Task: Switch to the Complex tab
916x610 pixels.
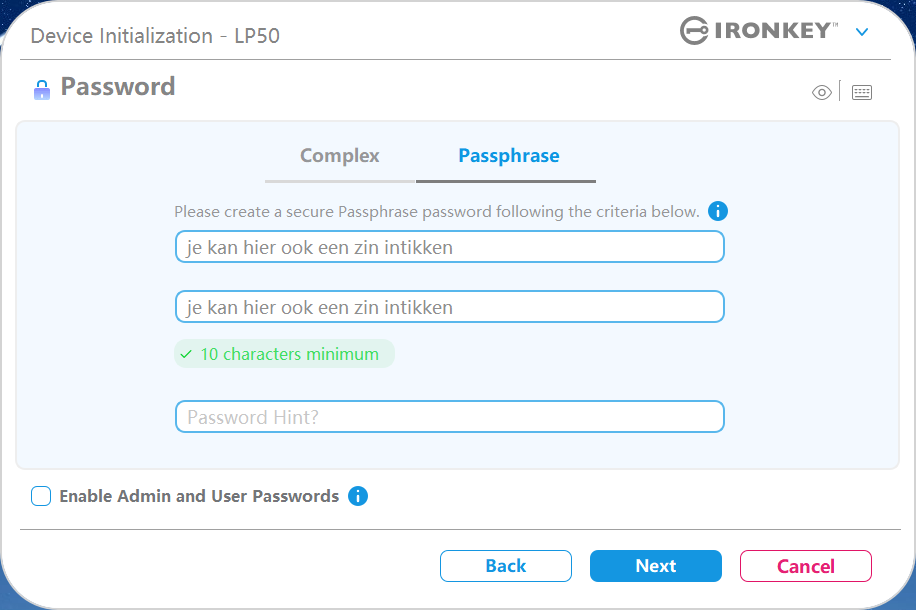Action: [340, 156]
